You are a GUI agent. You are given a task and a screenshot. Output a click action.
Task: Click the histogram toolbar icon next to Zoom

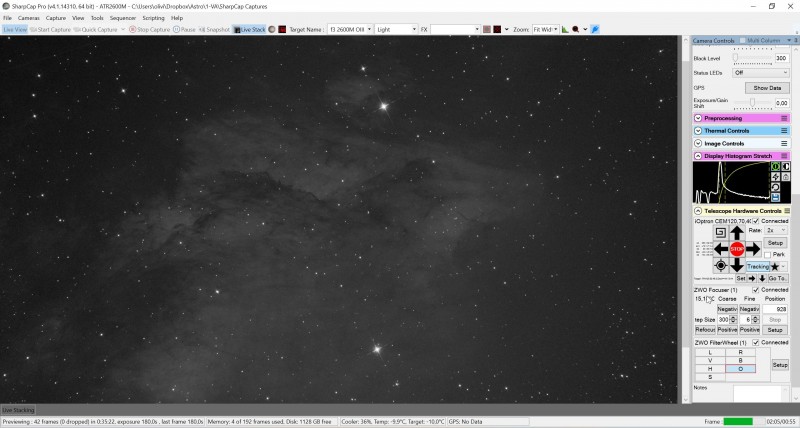[x=565, y=30]
